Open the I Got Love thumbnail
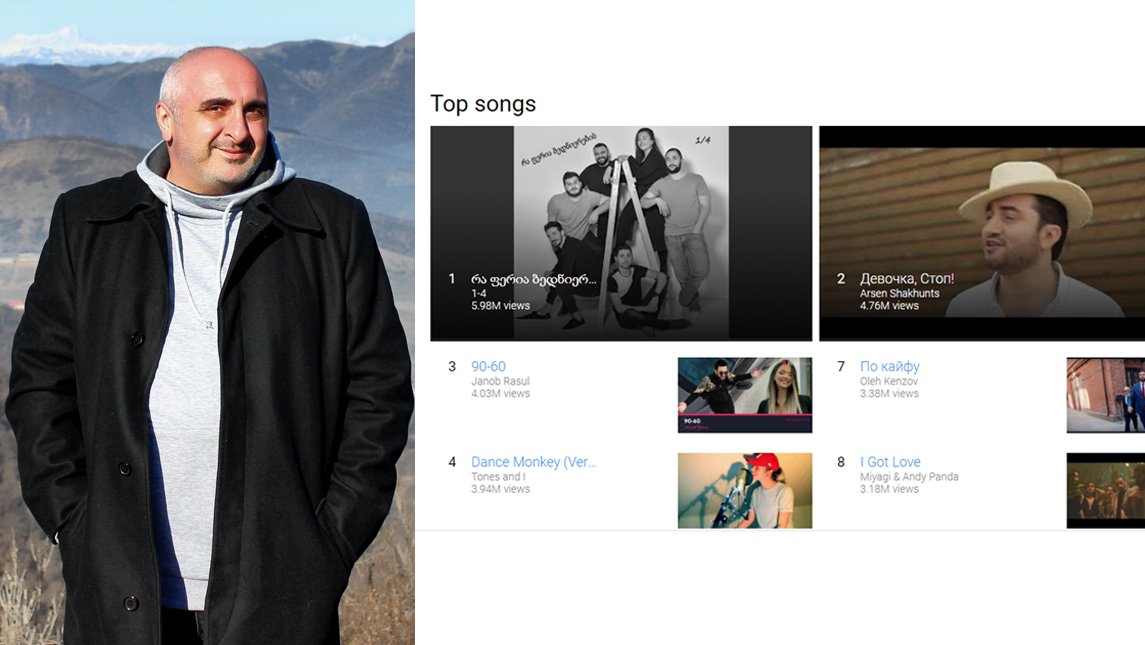The image size is (1145, 645). 1106,491
